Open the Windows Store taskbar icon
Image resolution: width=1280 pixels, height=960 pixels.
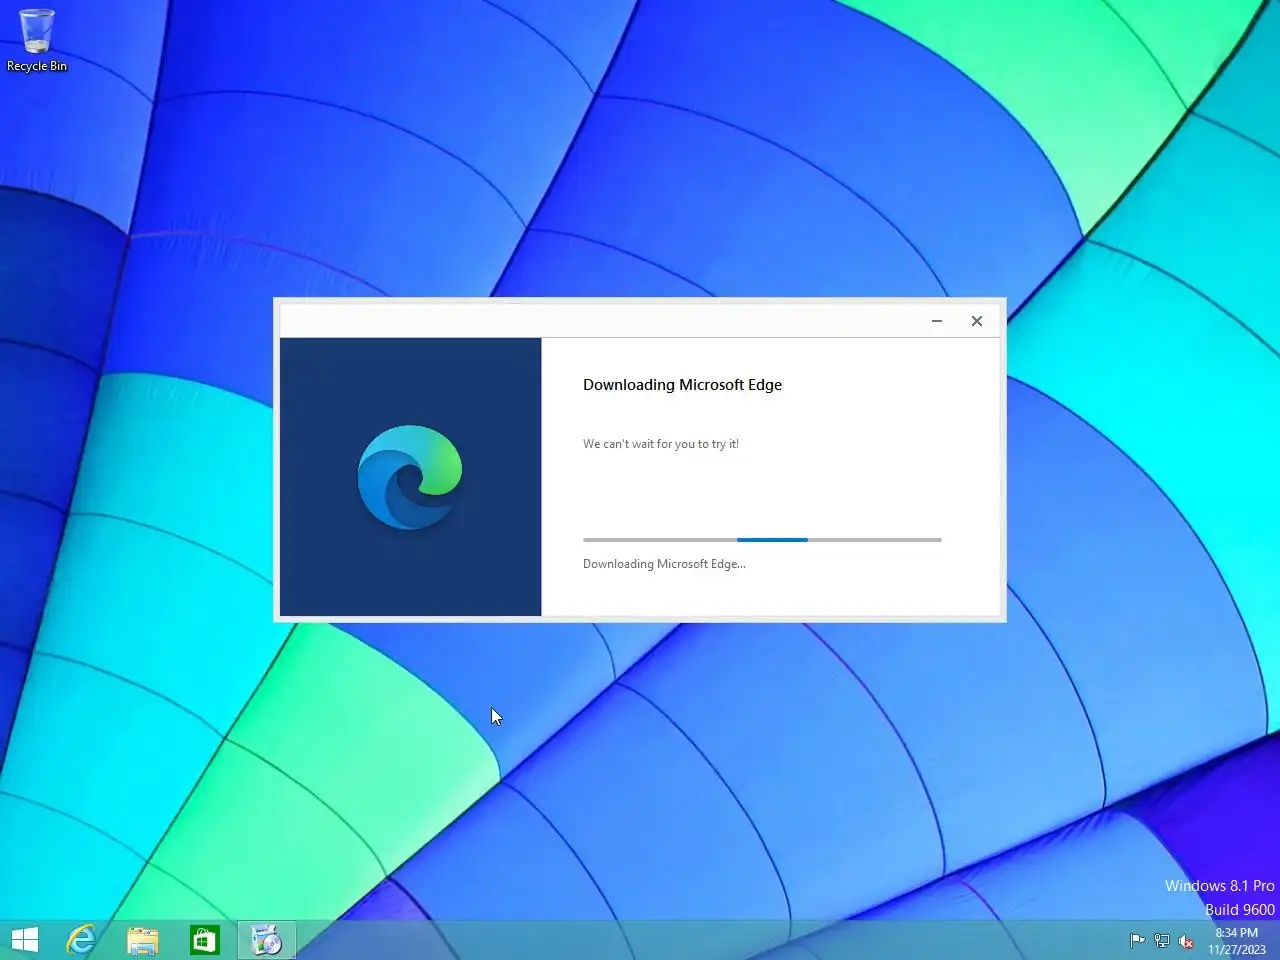pos(205,940)
